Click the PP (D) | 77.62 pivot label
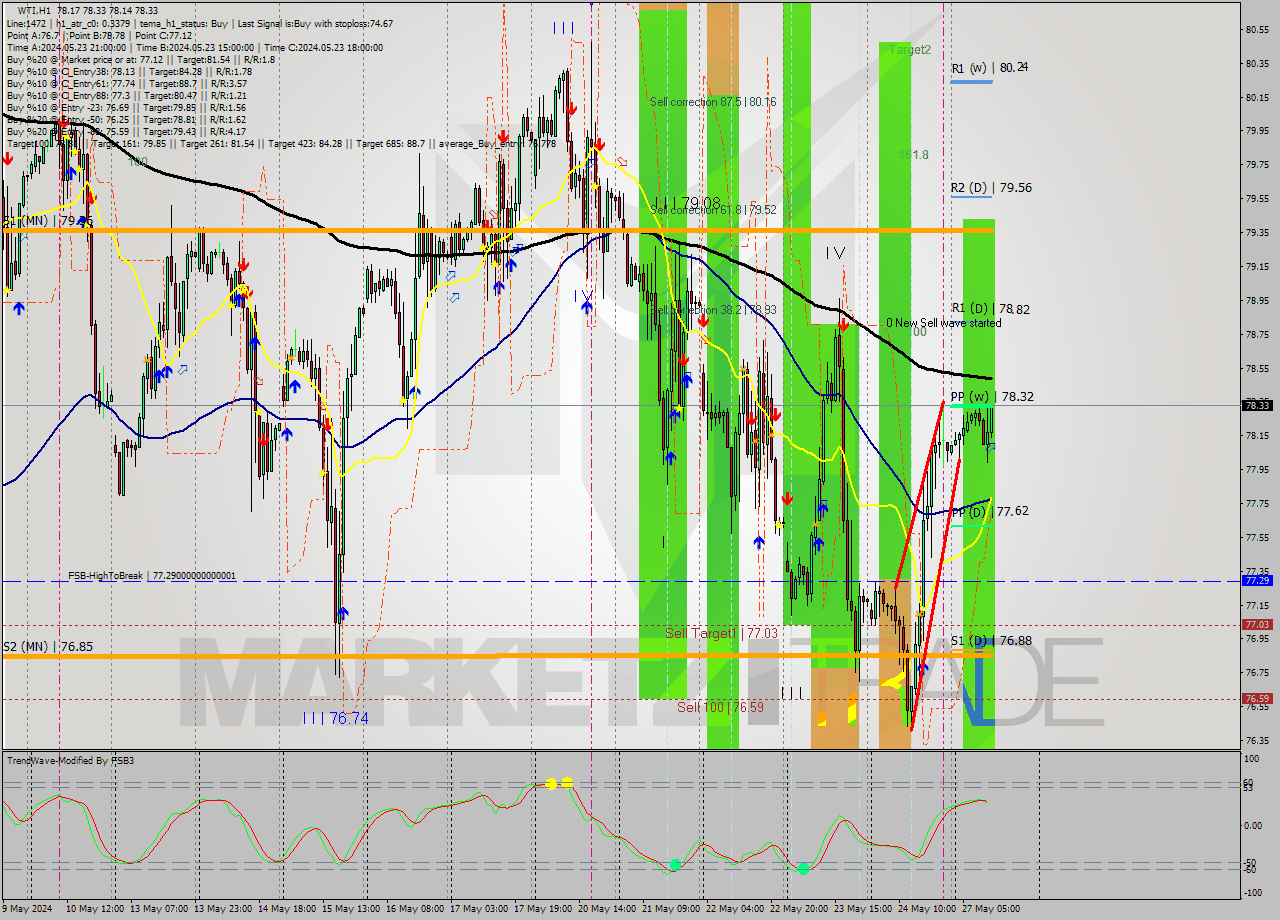Viewport: 1280px width, 920px height. click(989, 510)
